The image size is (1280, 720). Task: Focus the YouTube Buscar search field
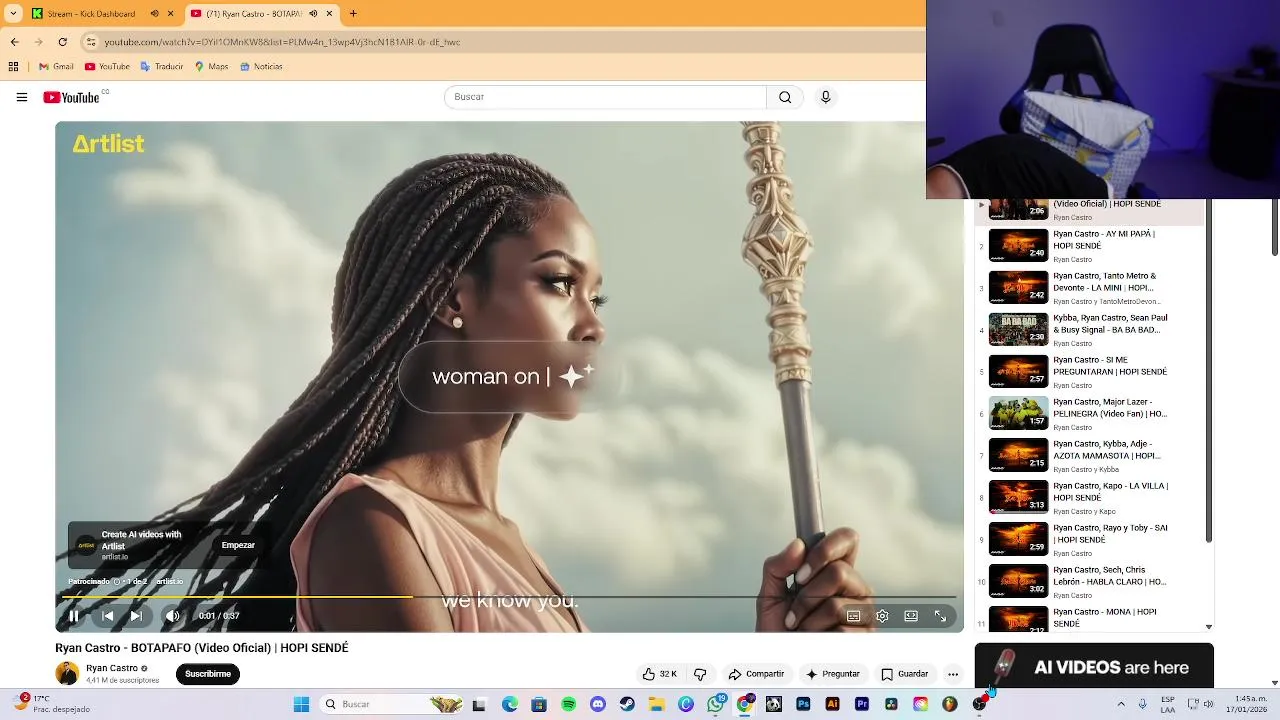[605, 97]
